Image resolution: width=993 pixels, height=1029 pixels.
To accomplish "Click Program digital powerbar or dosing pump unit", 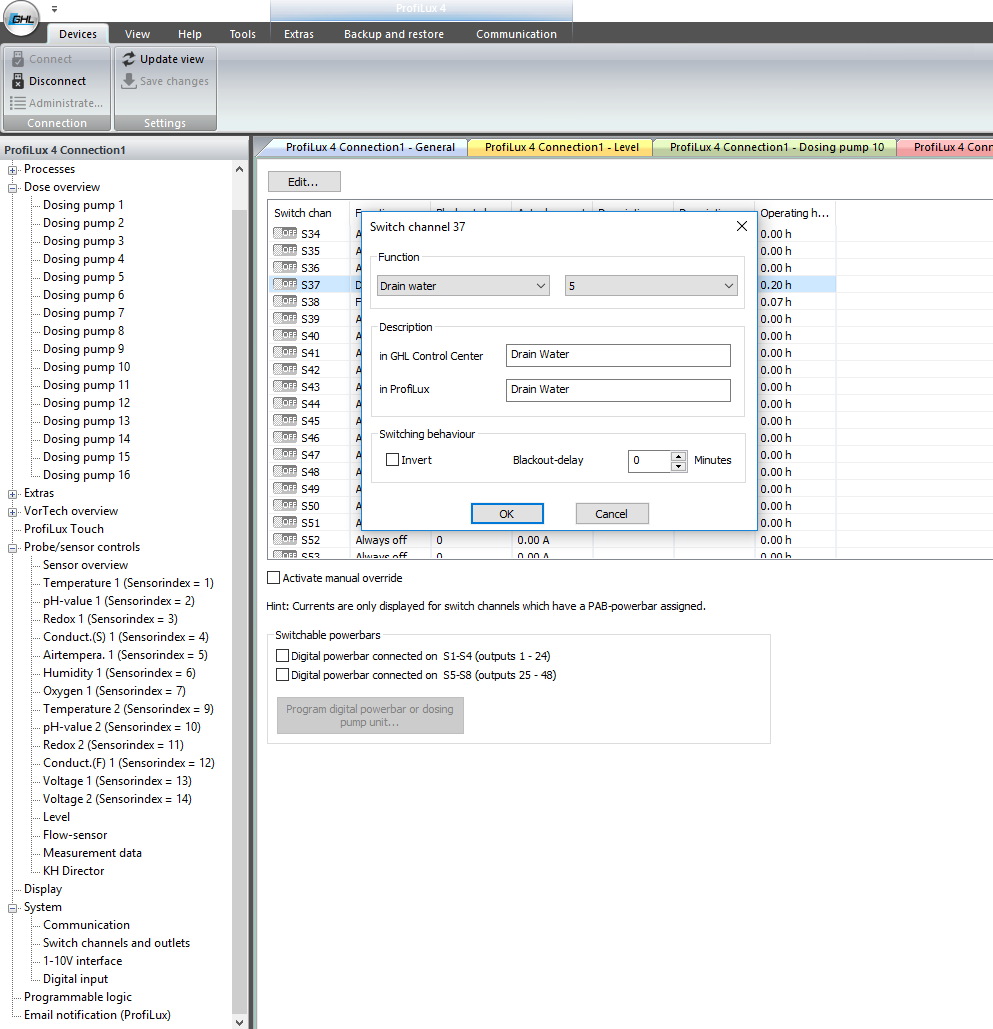I will [370, 715].
